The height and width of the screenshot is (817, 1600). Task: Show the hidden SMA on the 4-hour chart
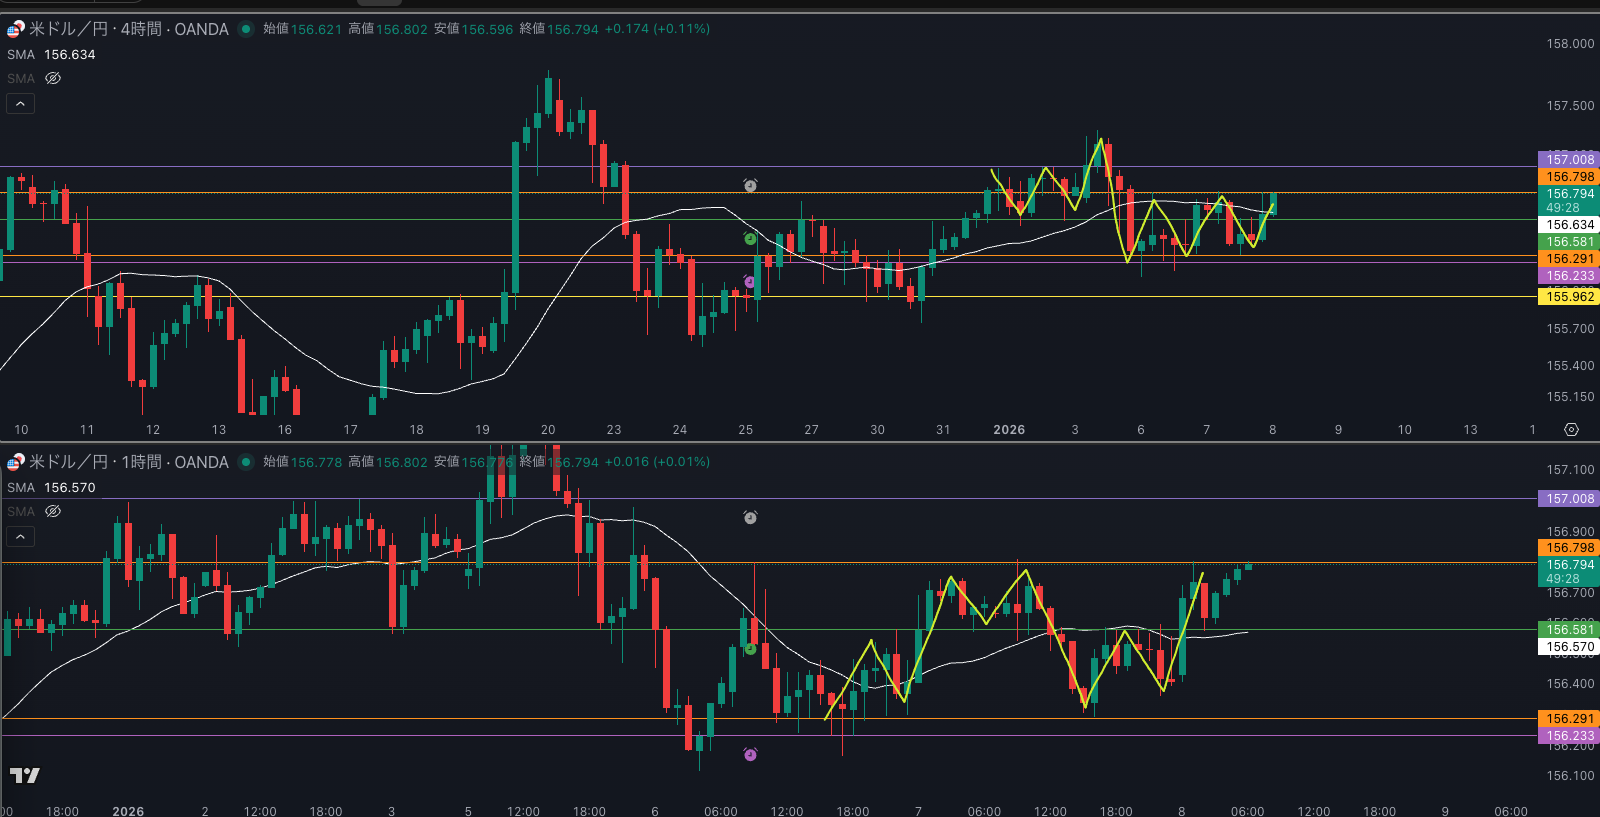(x=53, y=78)
